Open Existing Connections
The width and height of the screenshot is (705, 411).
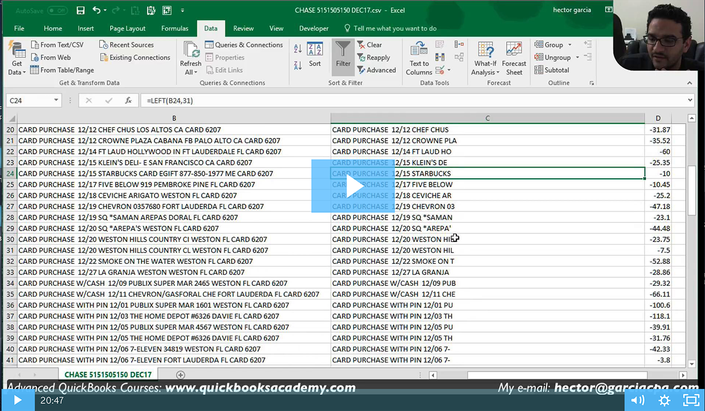(x=135, y=57)
